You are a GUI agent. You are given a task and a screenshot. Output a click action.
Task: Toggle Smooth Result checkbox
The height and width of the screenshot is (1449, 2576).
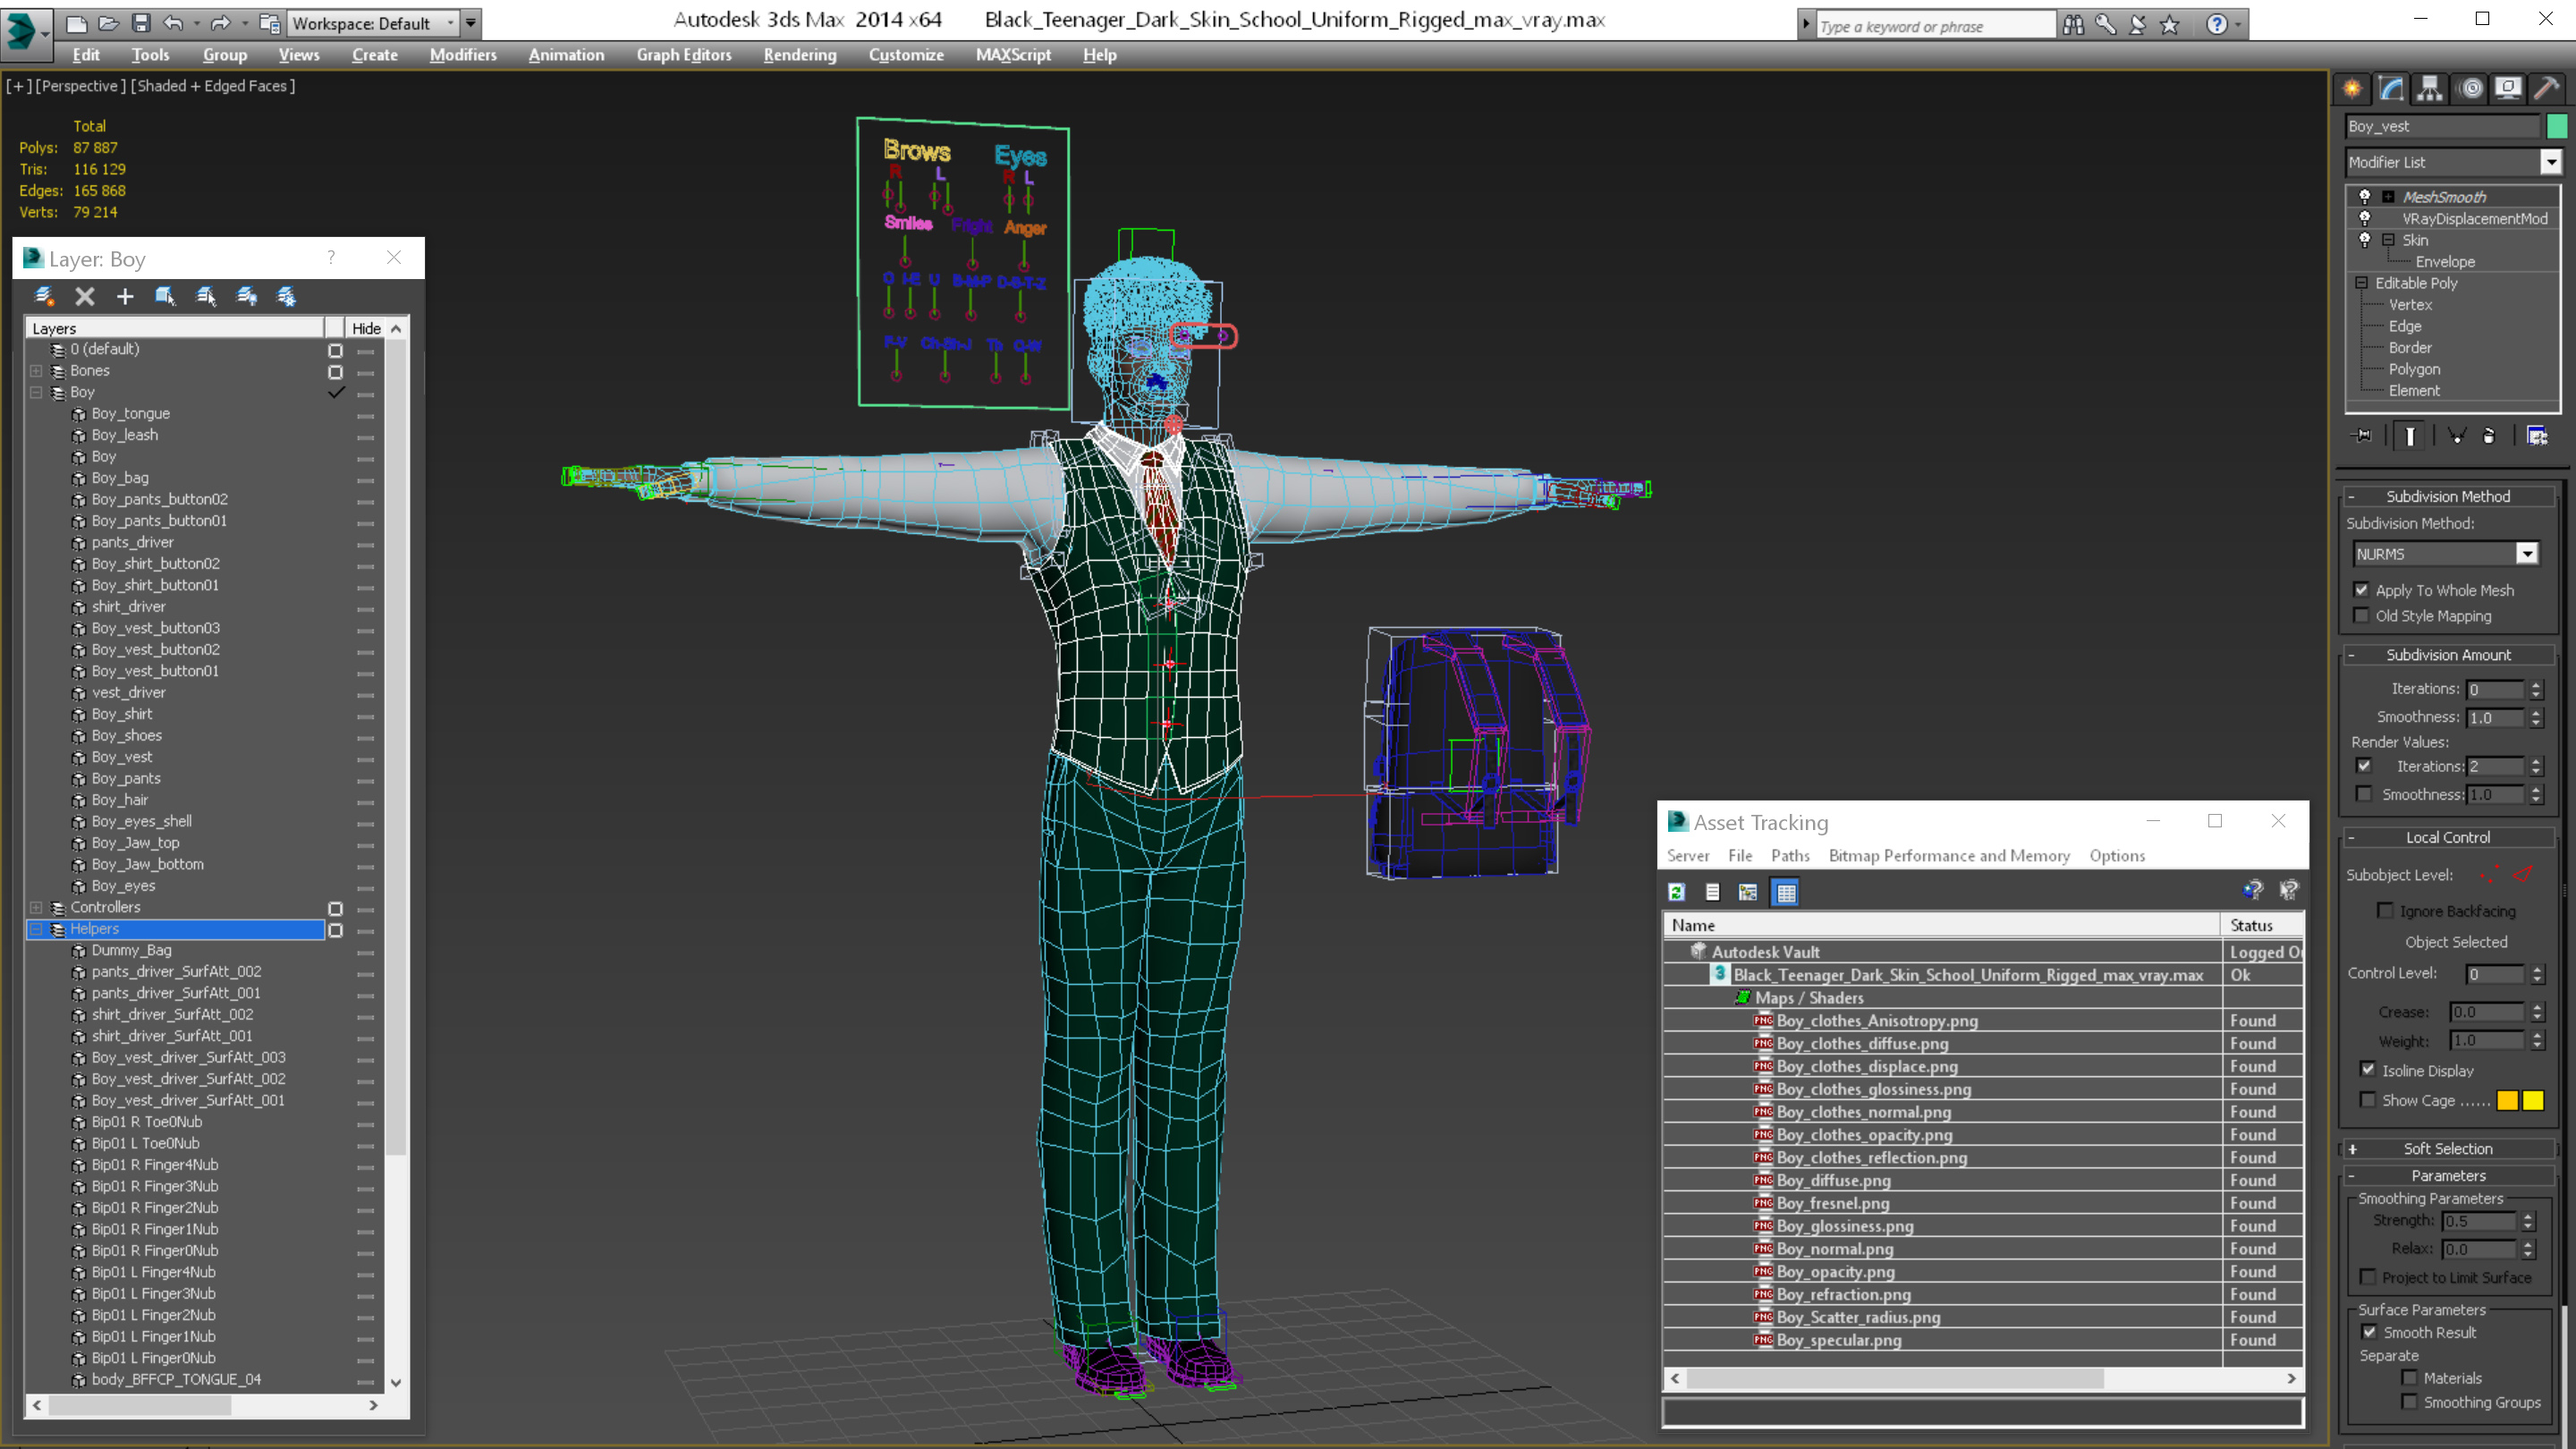coord(2369,1332)
